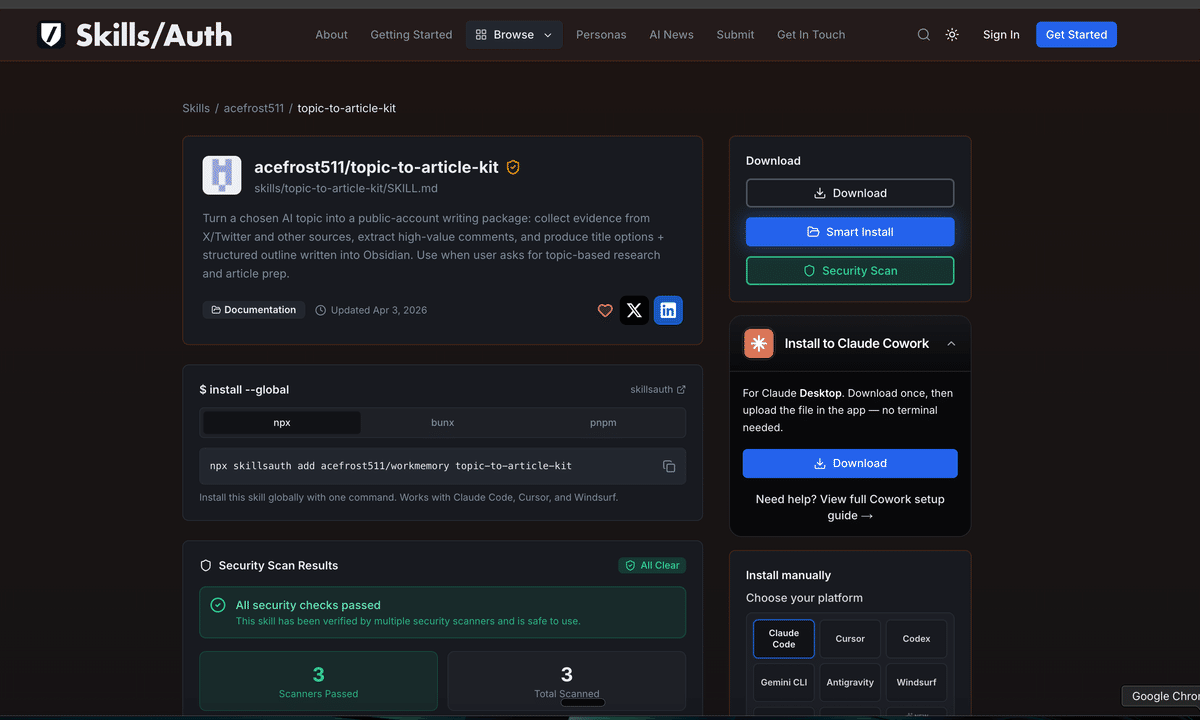Select the Gemini CLI platform

coord(784,682)
